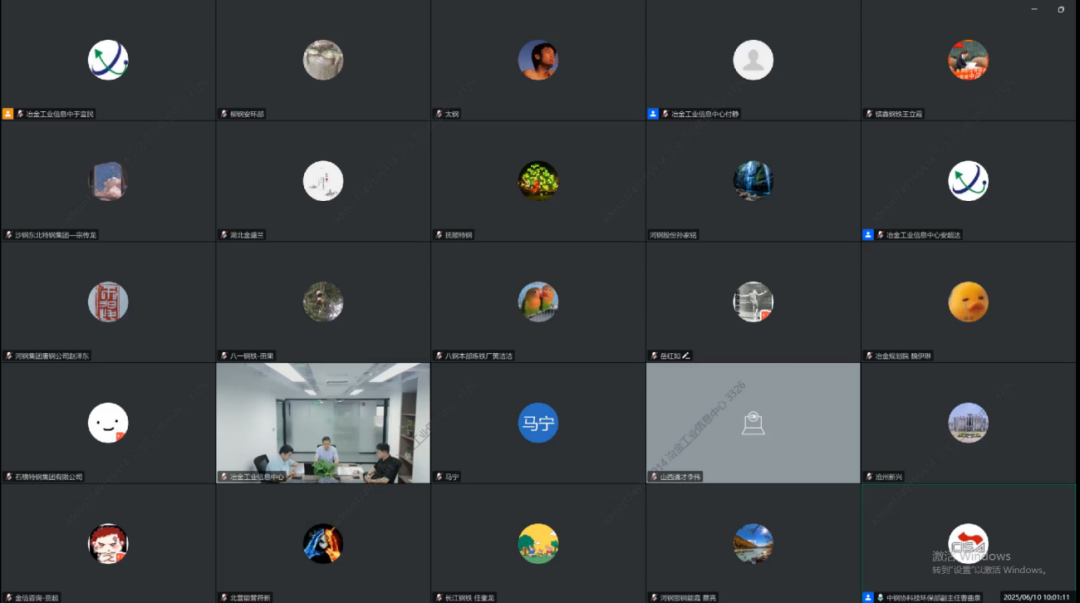The width and height of the screenshot is (1080, 603).
Task: Click the default gray person avatar
Action: coord(753,60)
